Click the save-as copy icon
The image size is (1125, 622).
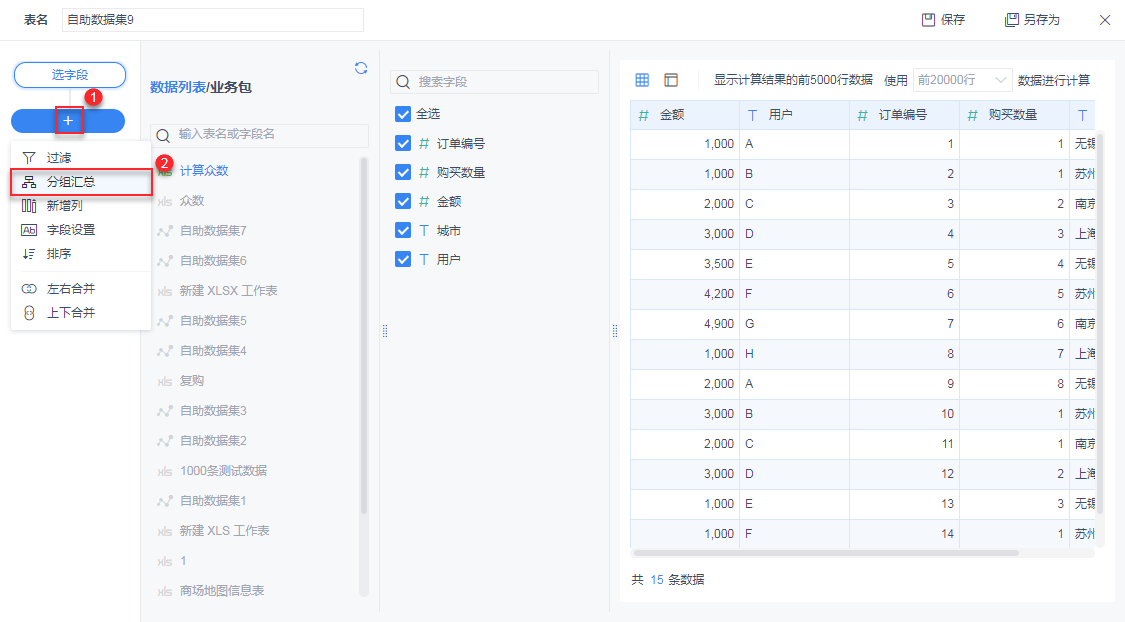[x=1012, y=19]
